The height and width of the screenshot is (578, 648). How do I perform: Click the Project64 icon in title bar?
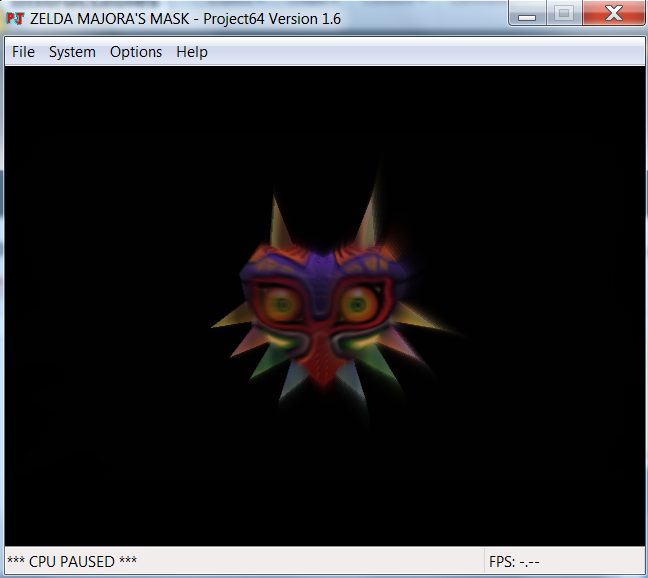tap(15, 19)
